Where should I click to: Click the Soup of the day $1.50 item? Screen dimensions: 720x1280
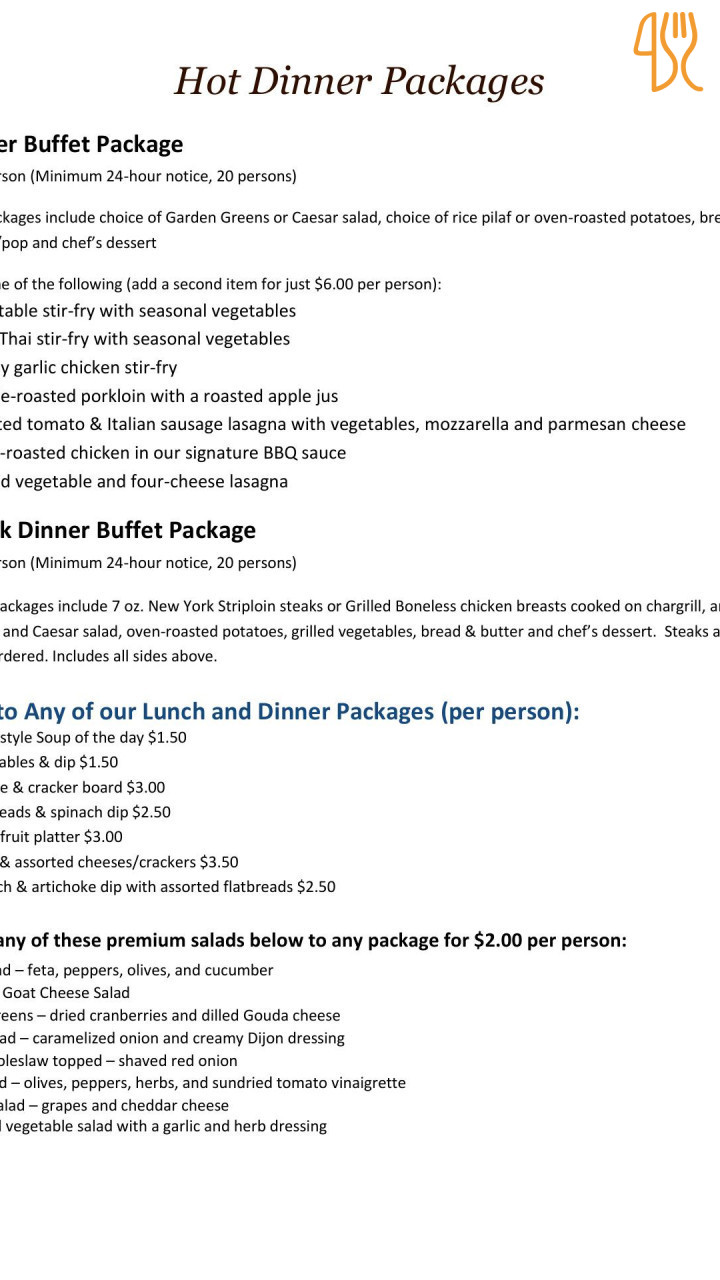93,738
